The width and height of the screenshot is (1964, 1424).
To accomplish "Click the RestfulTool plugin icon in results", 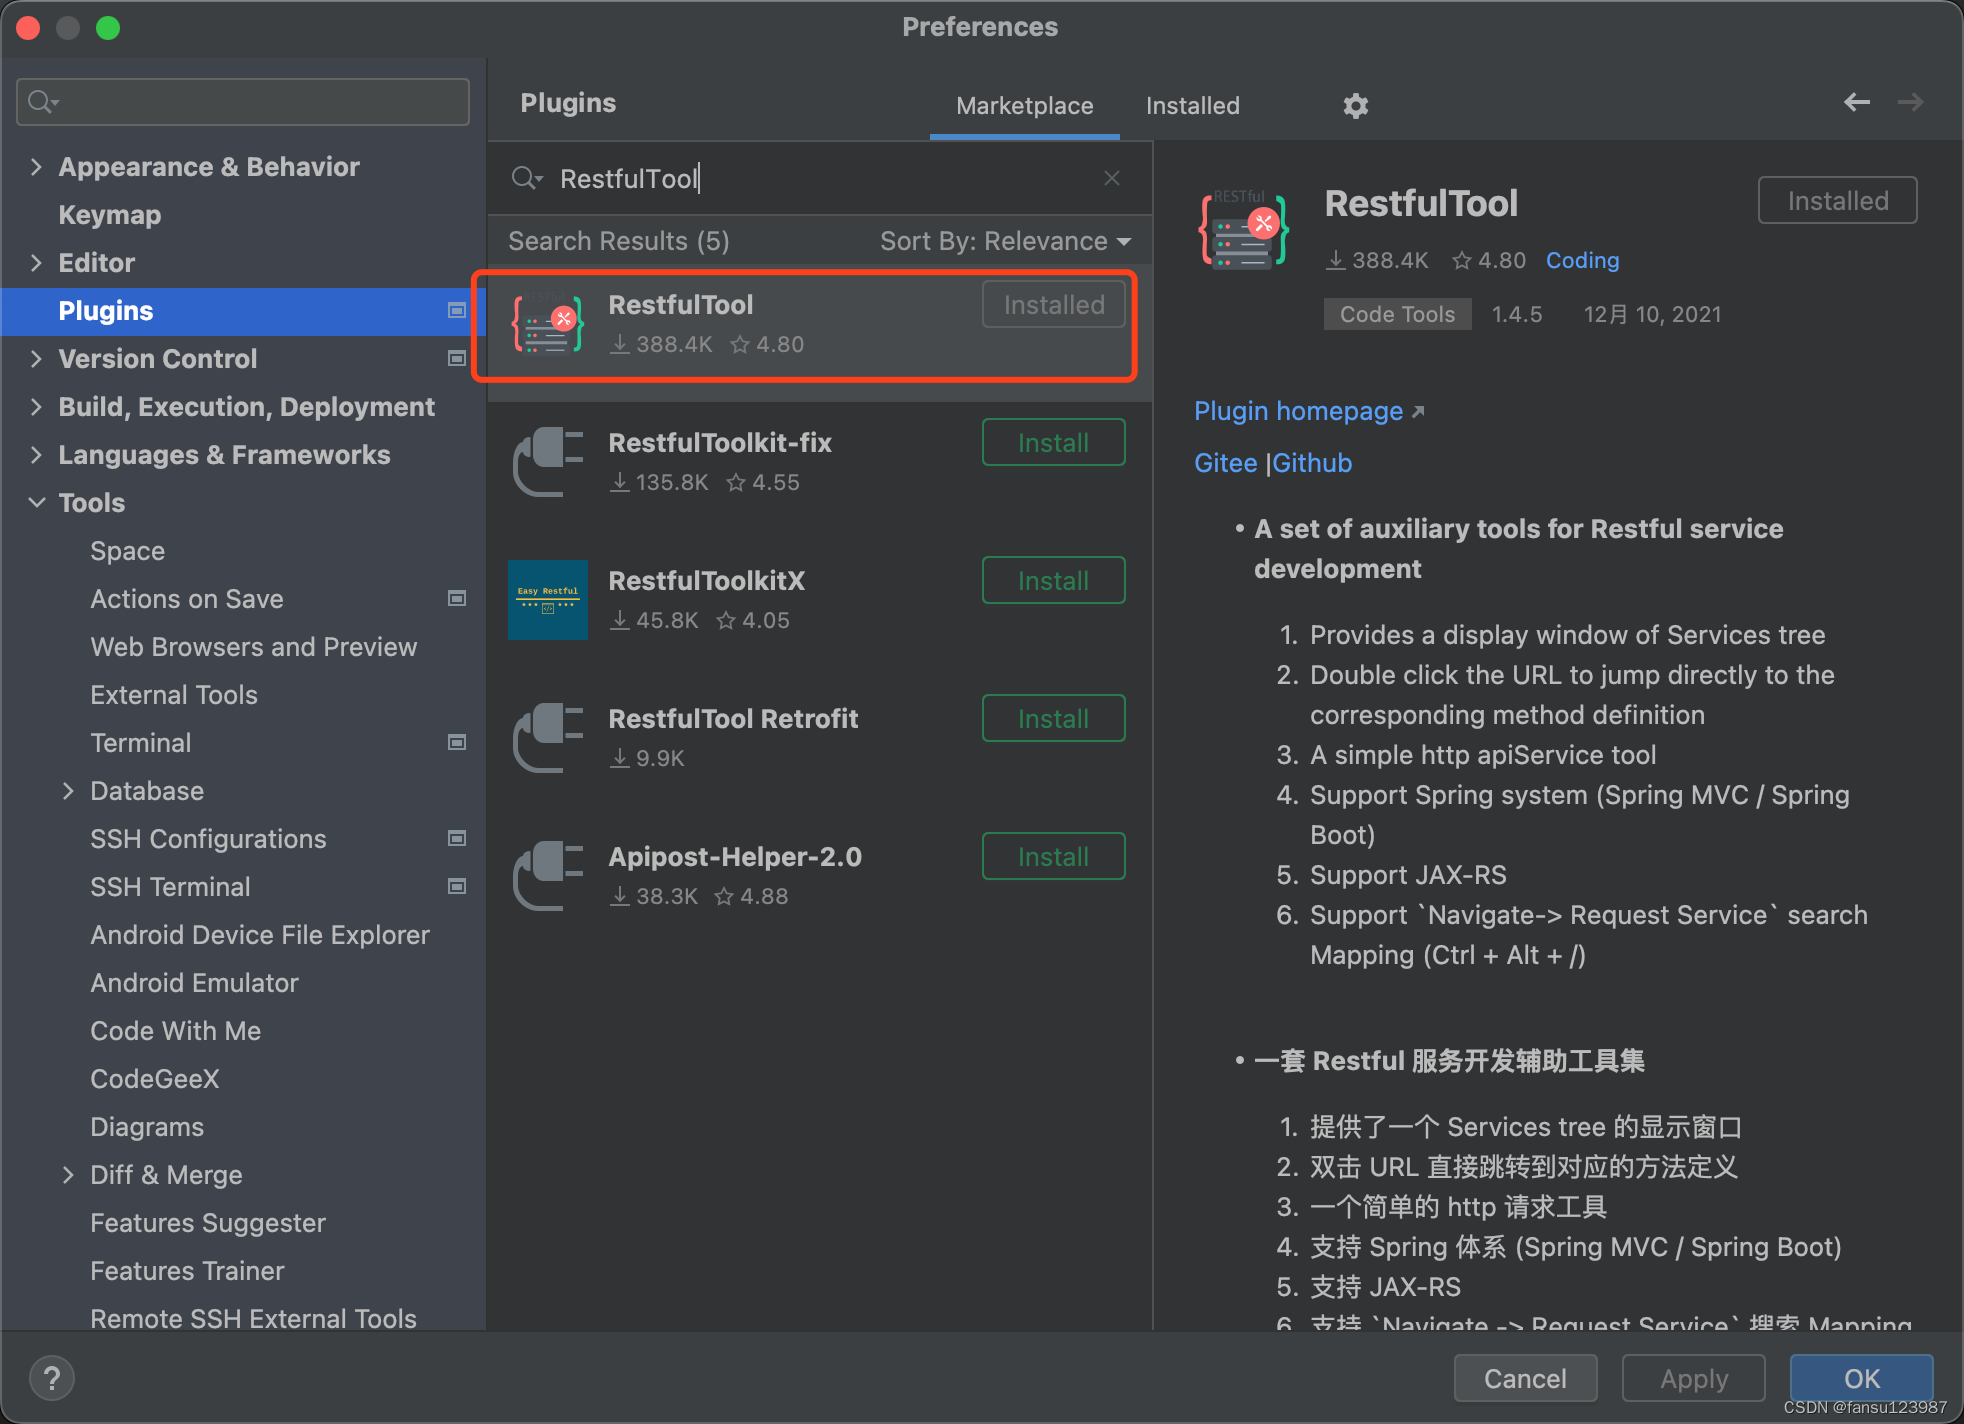I will pyautogui.click(x=547, y=324).
